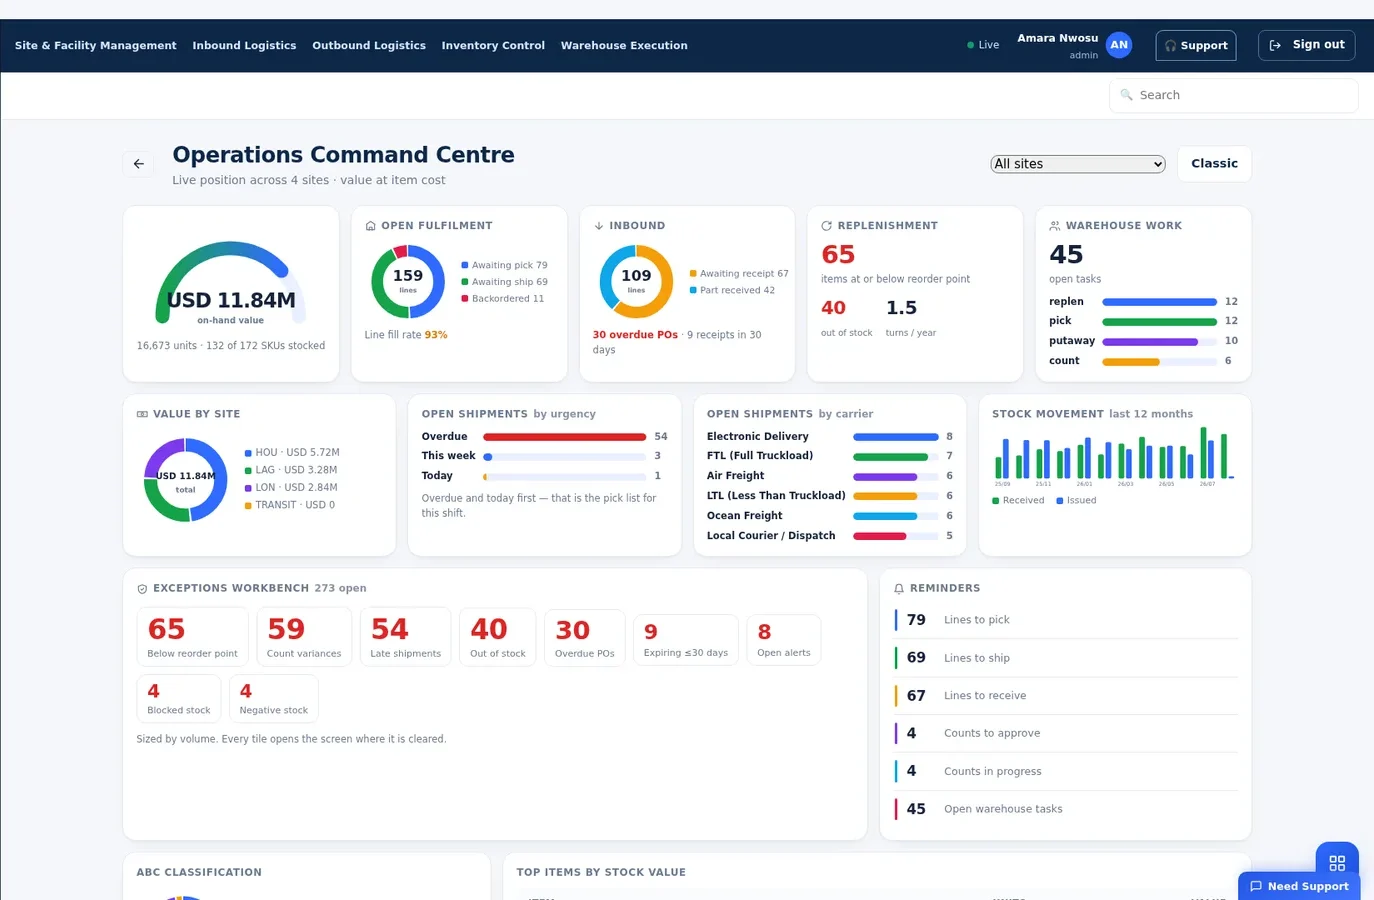Open the Below reorder point tile

193,637
